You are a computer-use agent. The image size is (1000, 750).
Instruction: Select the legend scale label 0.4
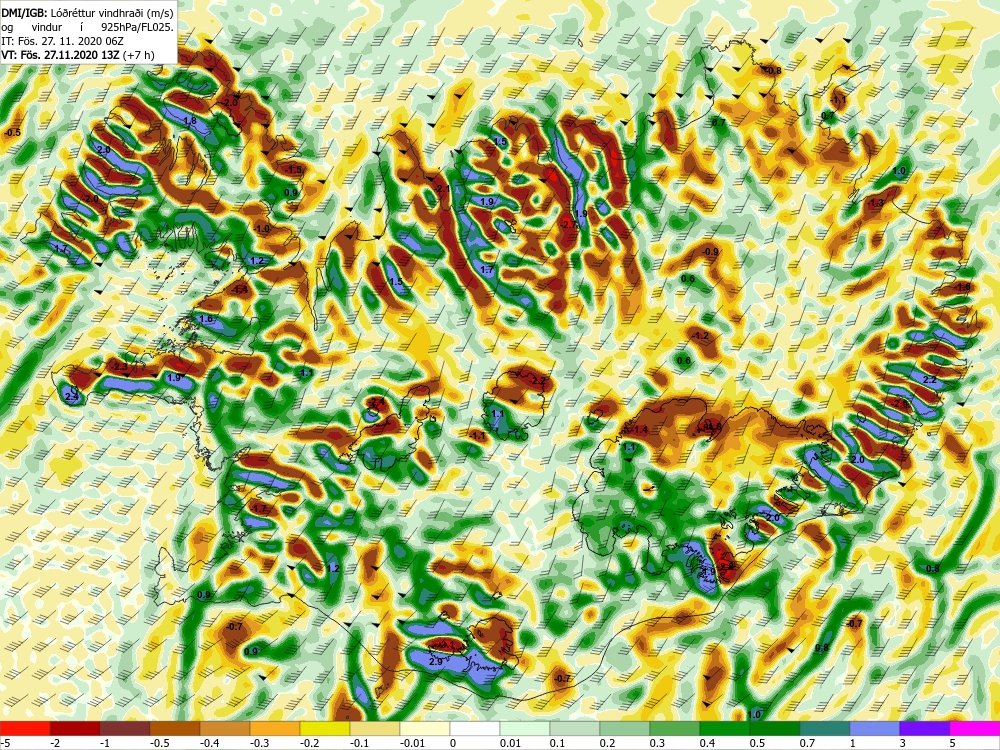707,743
